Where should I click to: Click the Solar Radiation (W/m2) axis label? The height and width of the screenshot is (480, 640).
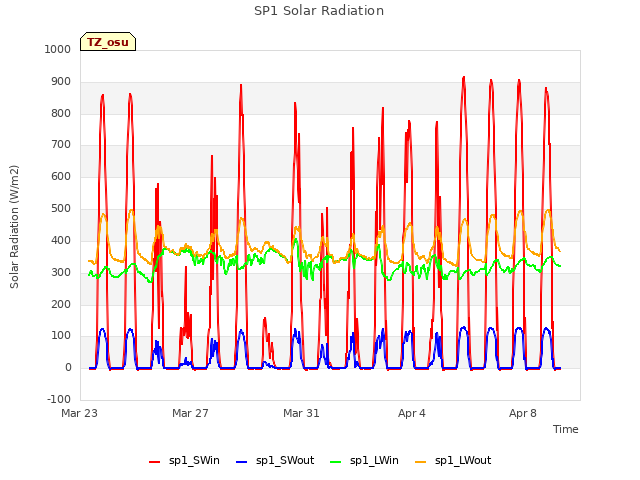tap(14, 227)
